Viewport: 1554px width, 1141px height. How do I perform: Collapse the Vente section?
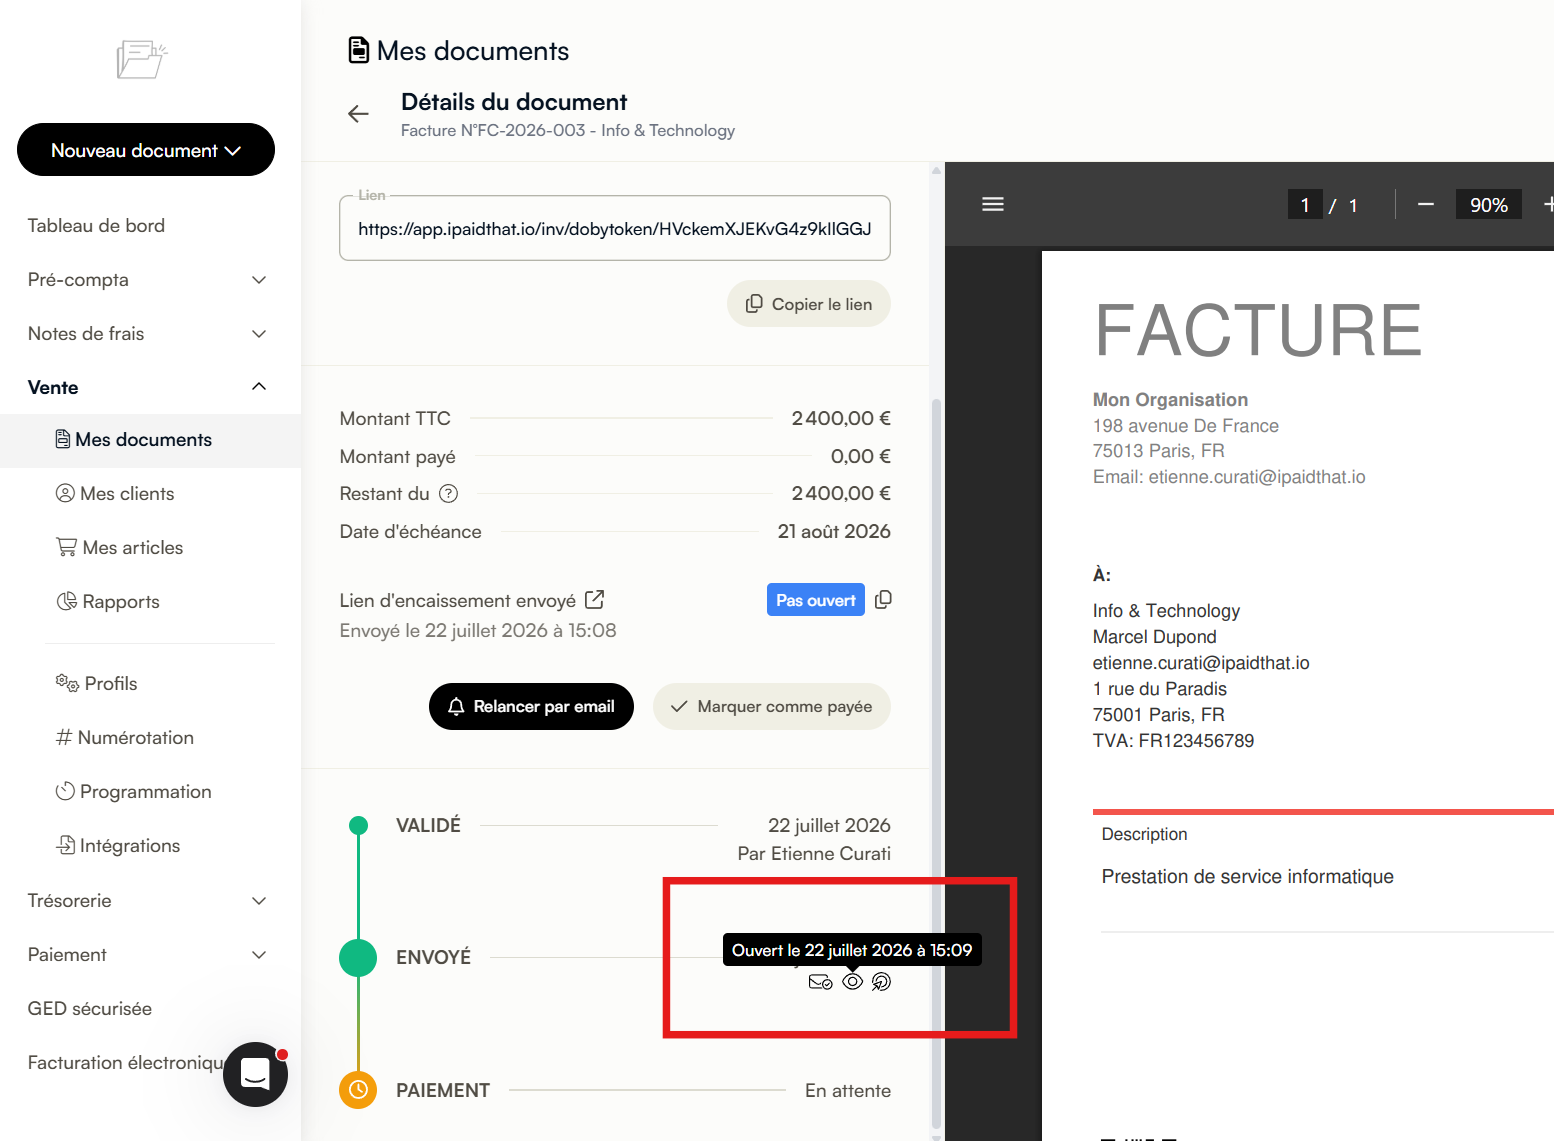pos(147,387)
